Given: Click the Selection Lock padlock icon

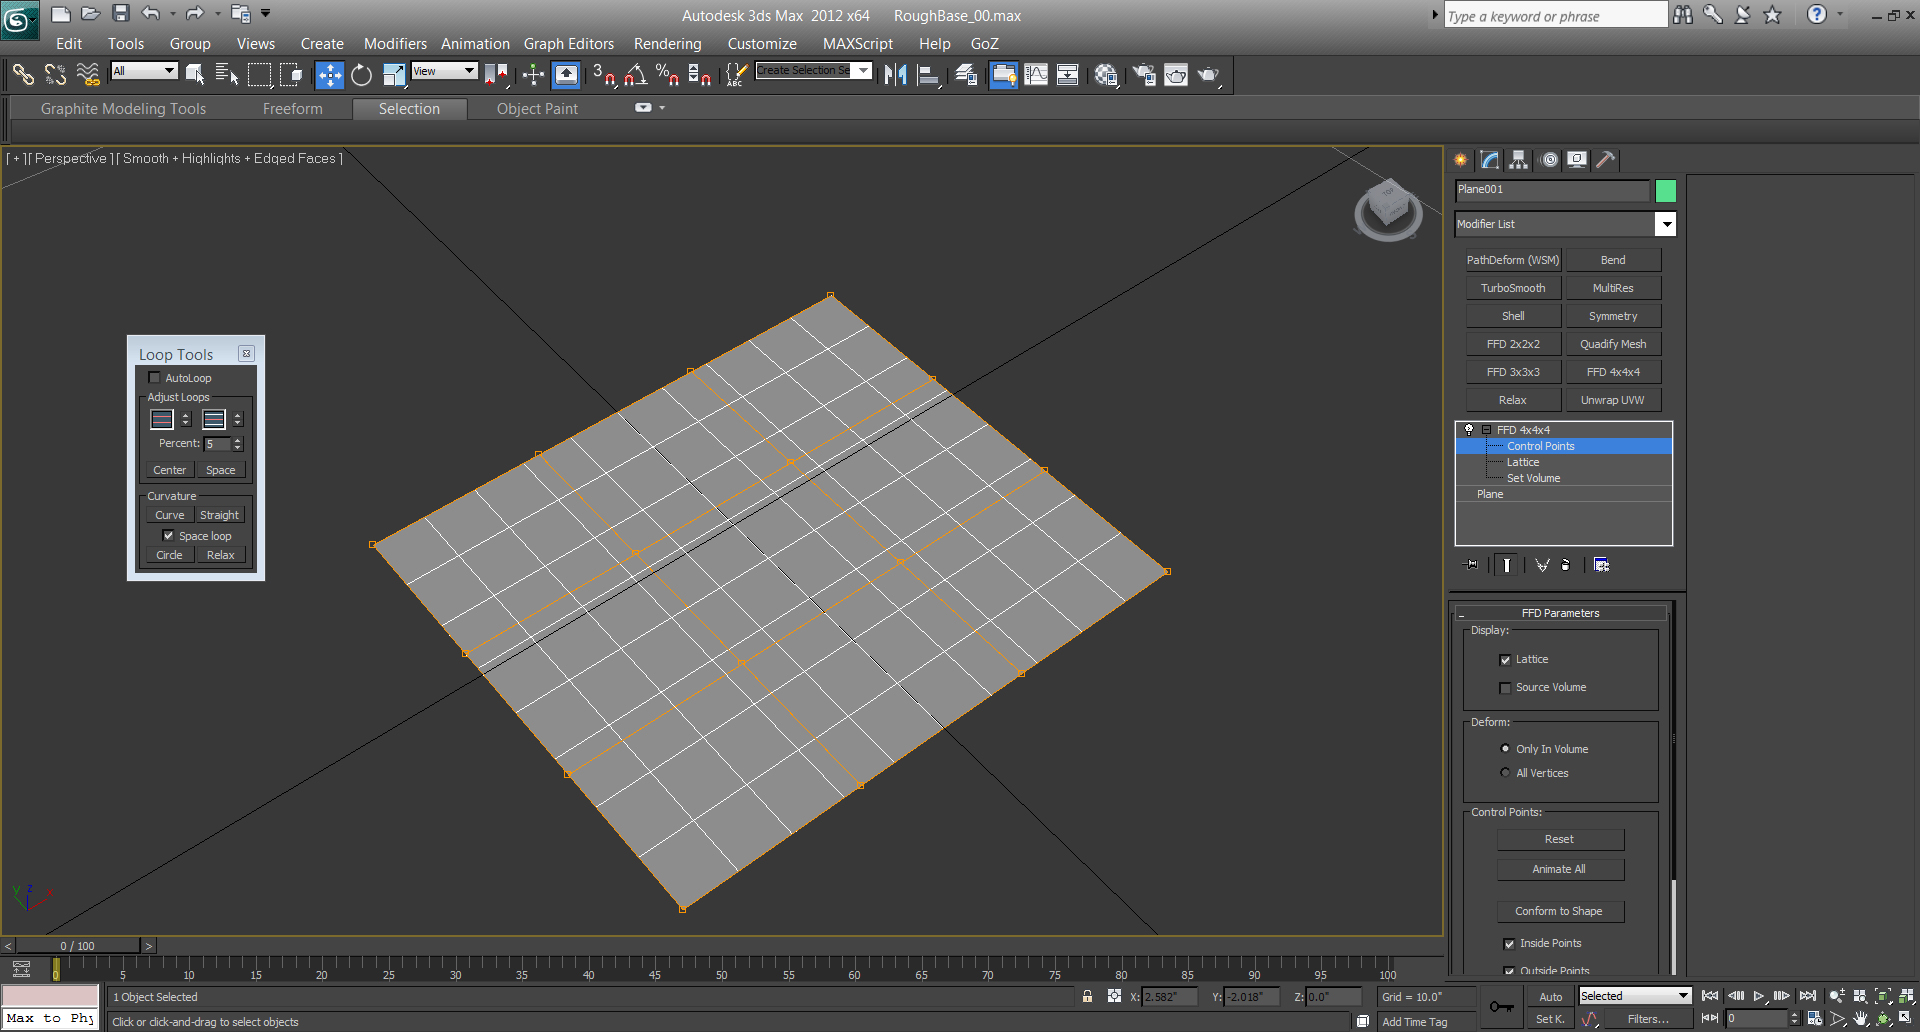Looking at the screenshot, I should click(1087, 996).
